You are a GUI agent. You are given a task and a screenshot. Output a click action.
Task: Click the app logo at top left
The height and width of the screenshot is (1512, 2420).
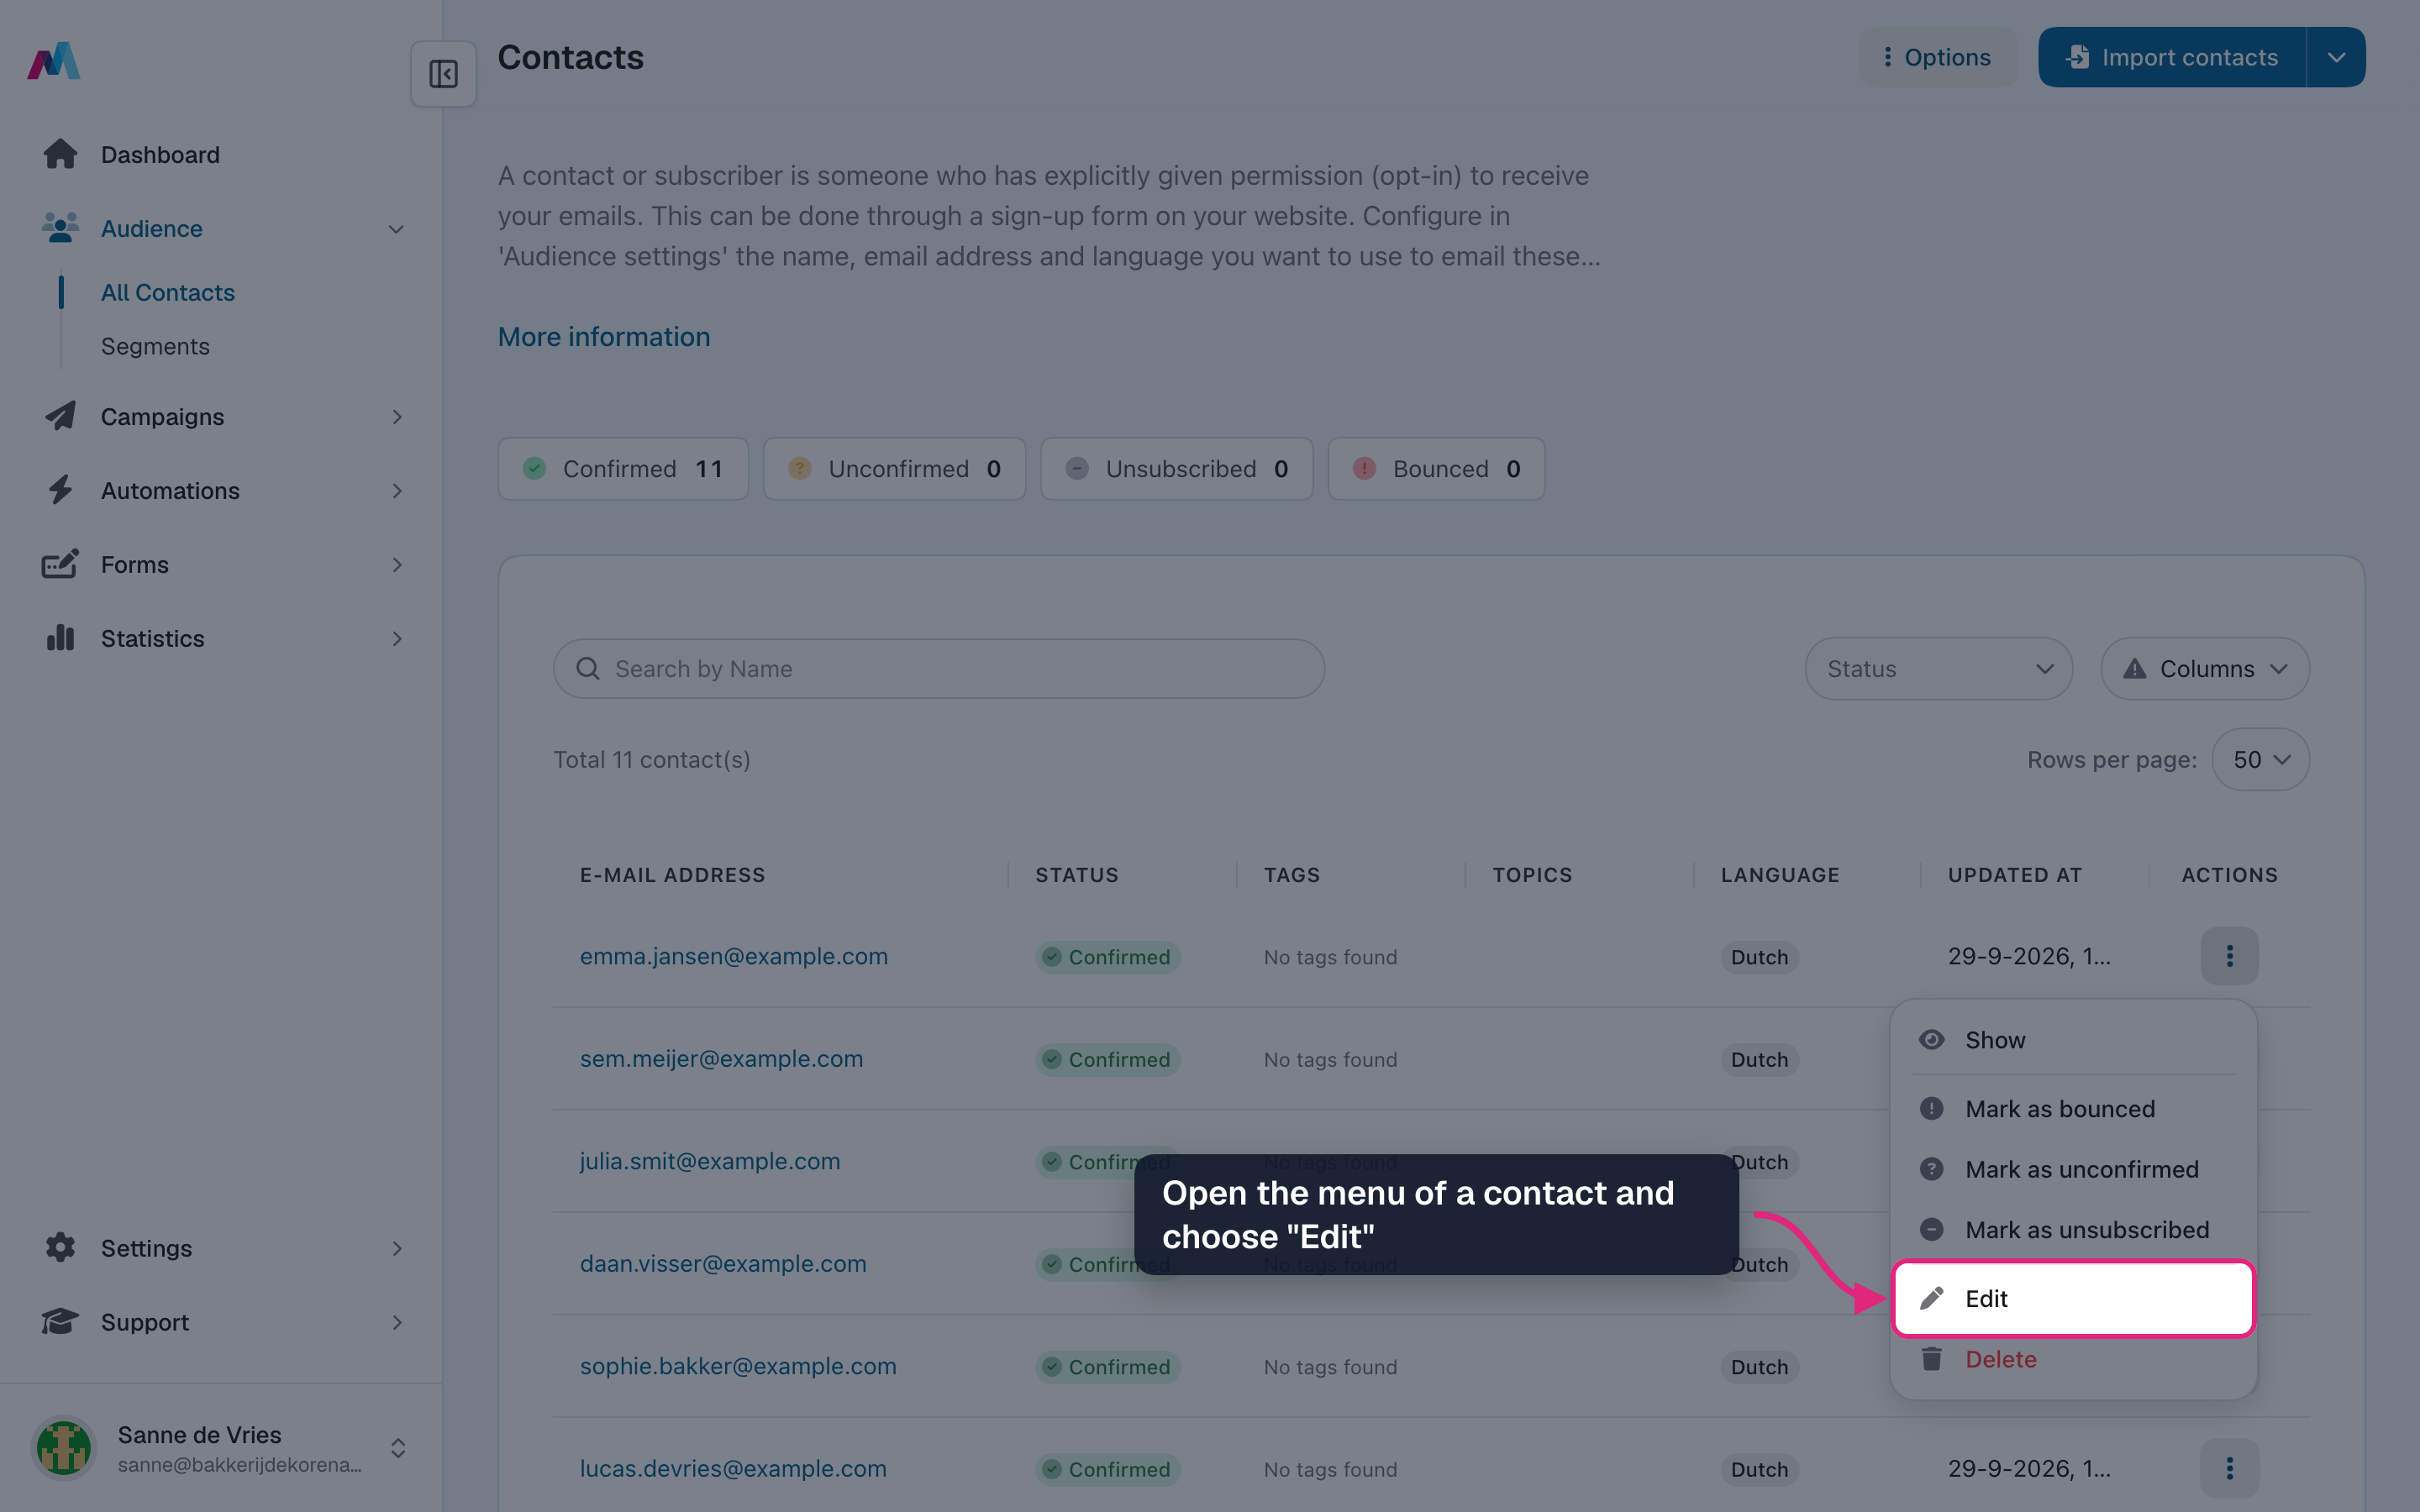(54, 61)
